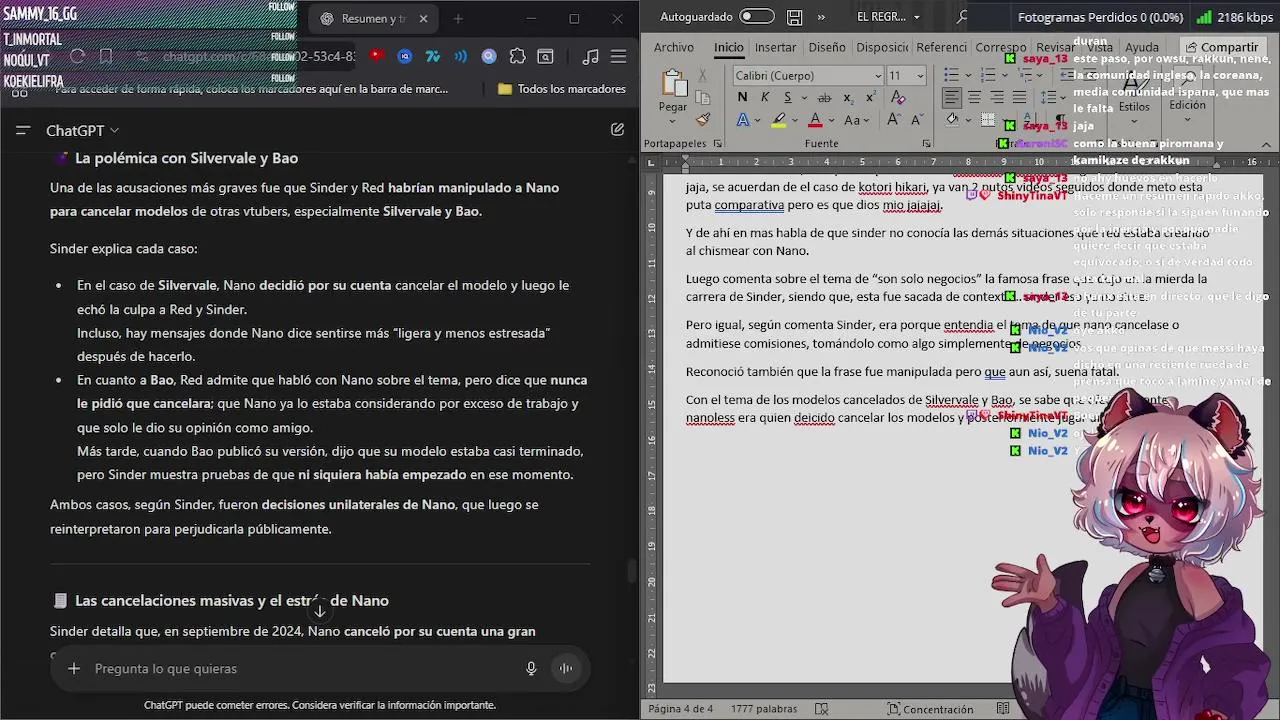Click the Compartir button
Viewport: 1280px width, 720px height.
point(1221,47)
